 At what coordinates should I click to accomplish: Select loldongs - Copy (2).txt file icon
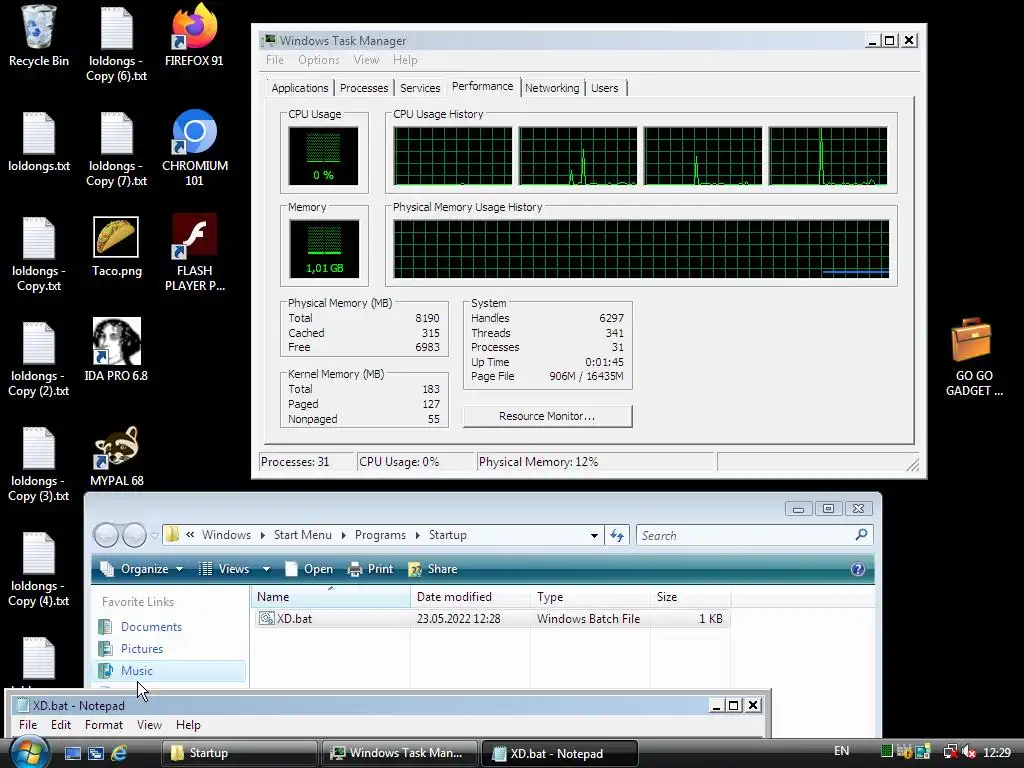tap(39, 359)
